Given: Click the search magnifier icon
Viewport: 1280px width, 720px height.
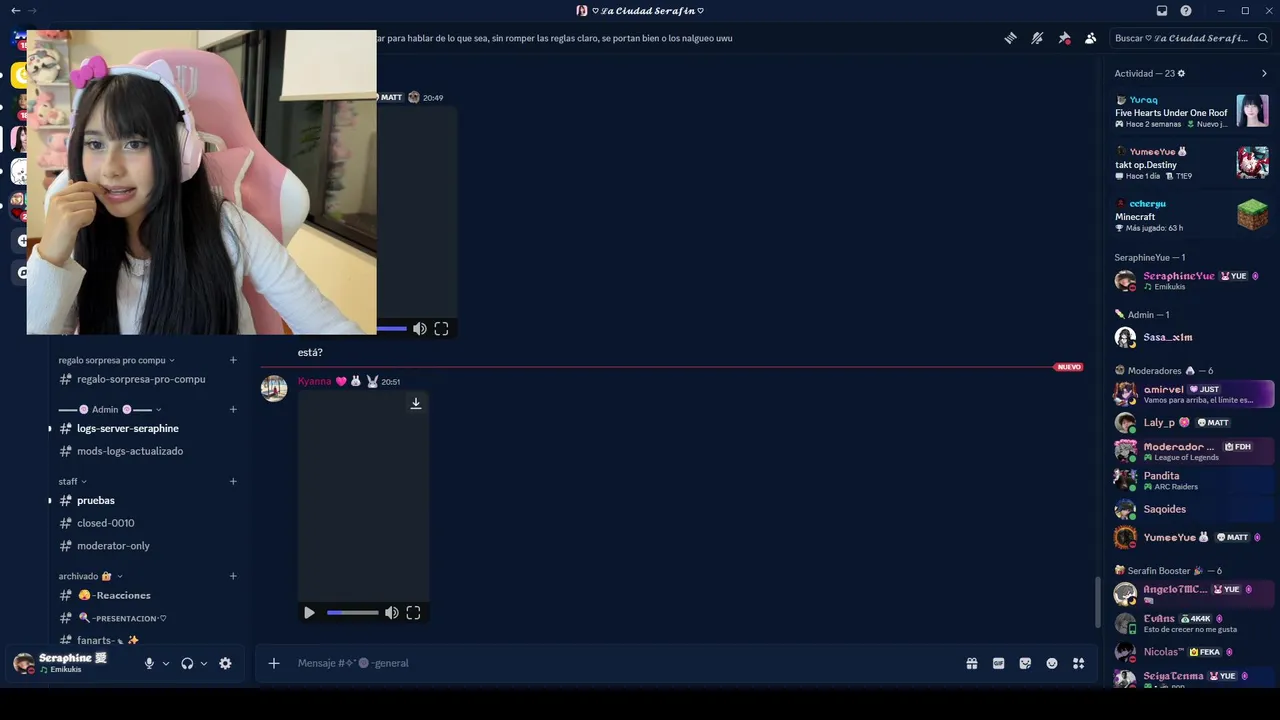Looking at the screenshot, I should 1263,38.
